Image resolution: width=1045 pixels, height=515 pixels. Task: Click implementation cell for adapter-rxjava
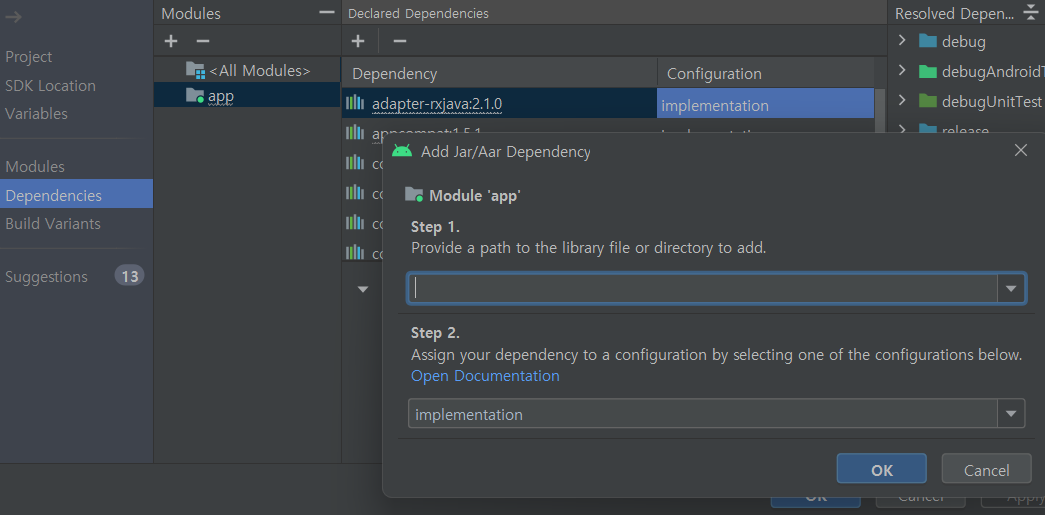766,104
